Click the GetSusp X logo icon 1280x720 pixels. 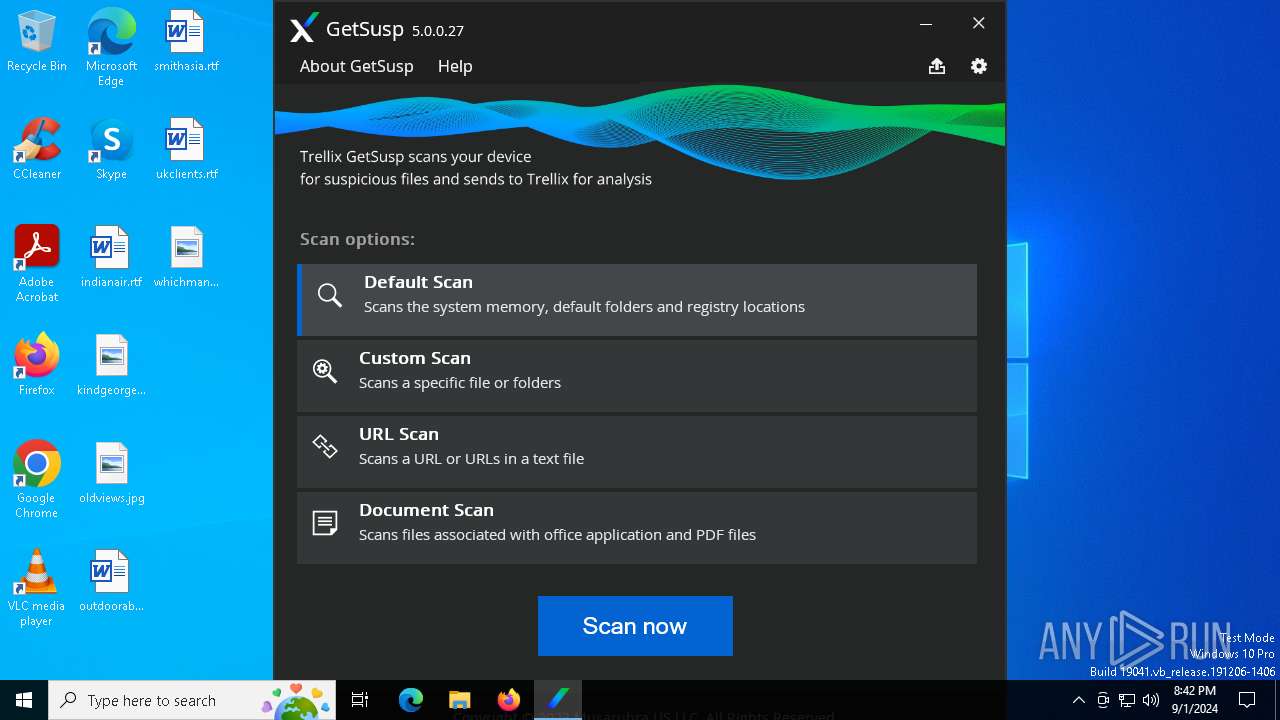pos(304,29)
